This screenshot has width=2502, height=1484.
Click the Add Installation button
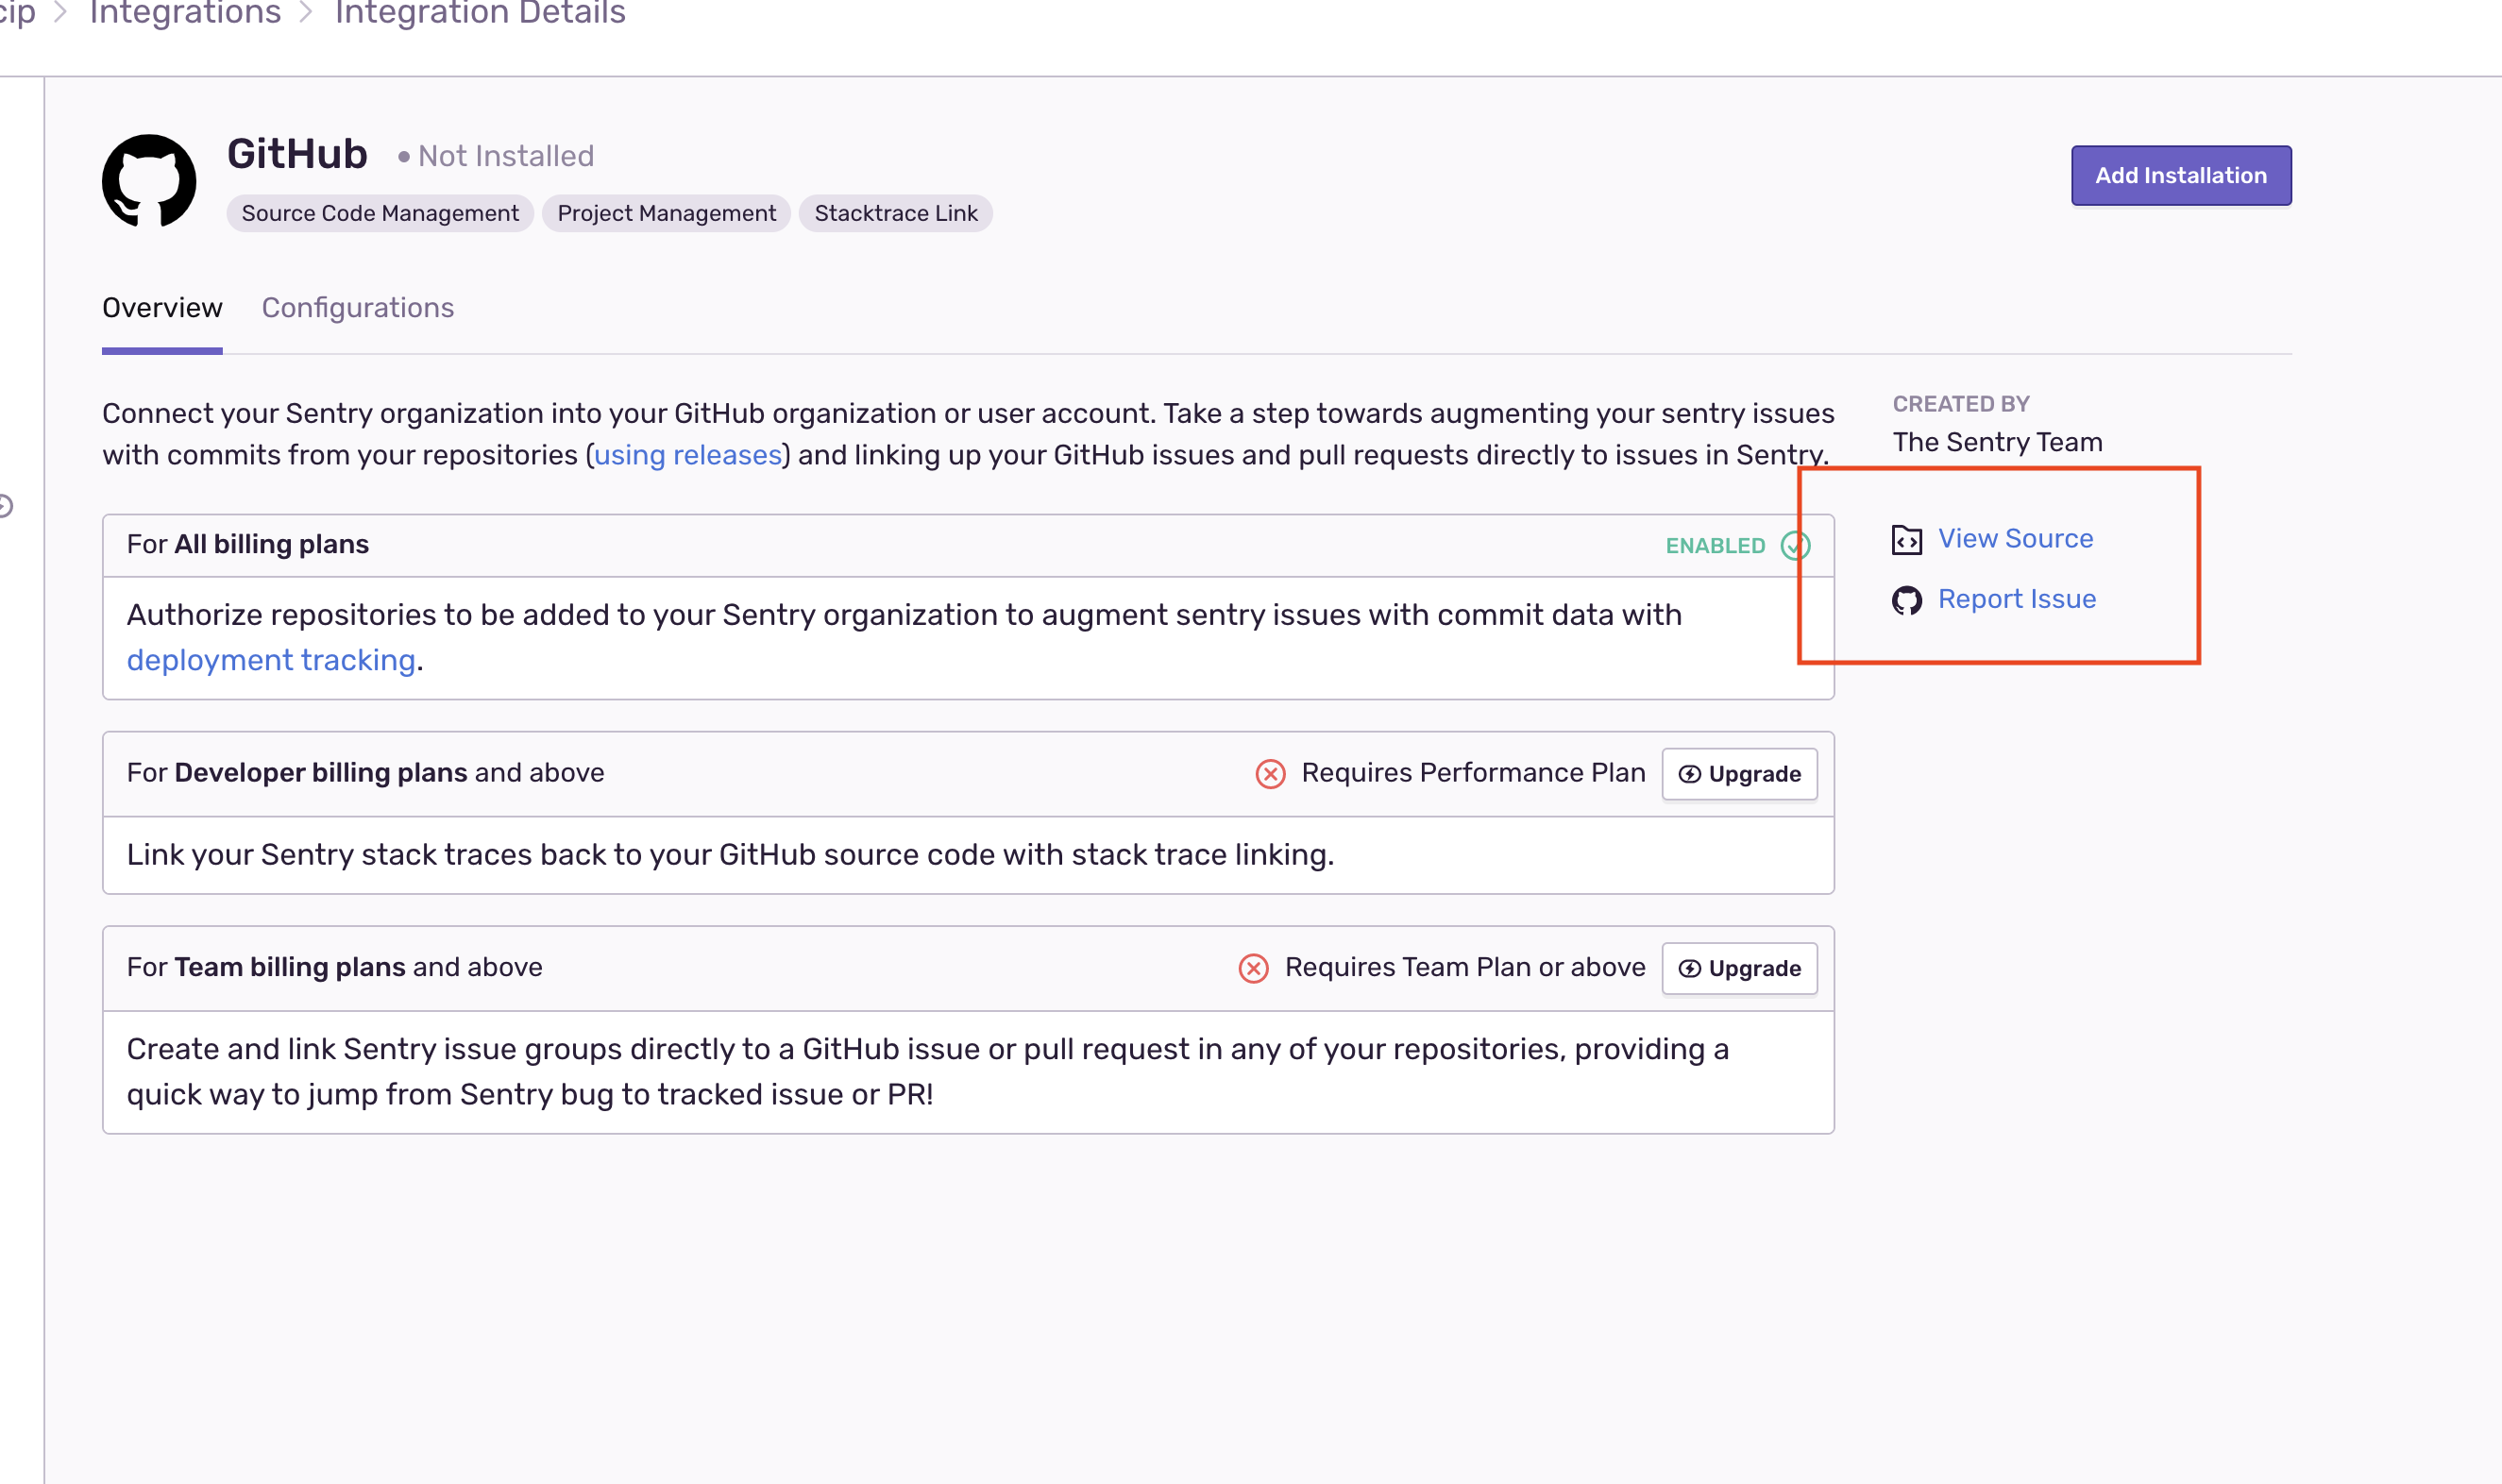tap(2181, 175)
